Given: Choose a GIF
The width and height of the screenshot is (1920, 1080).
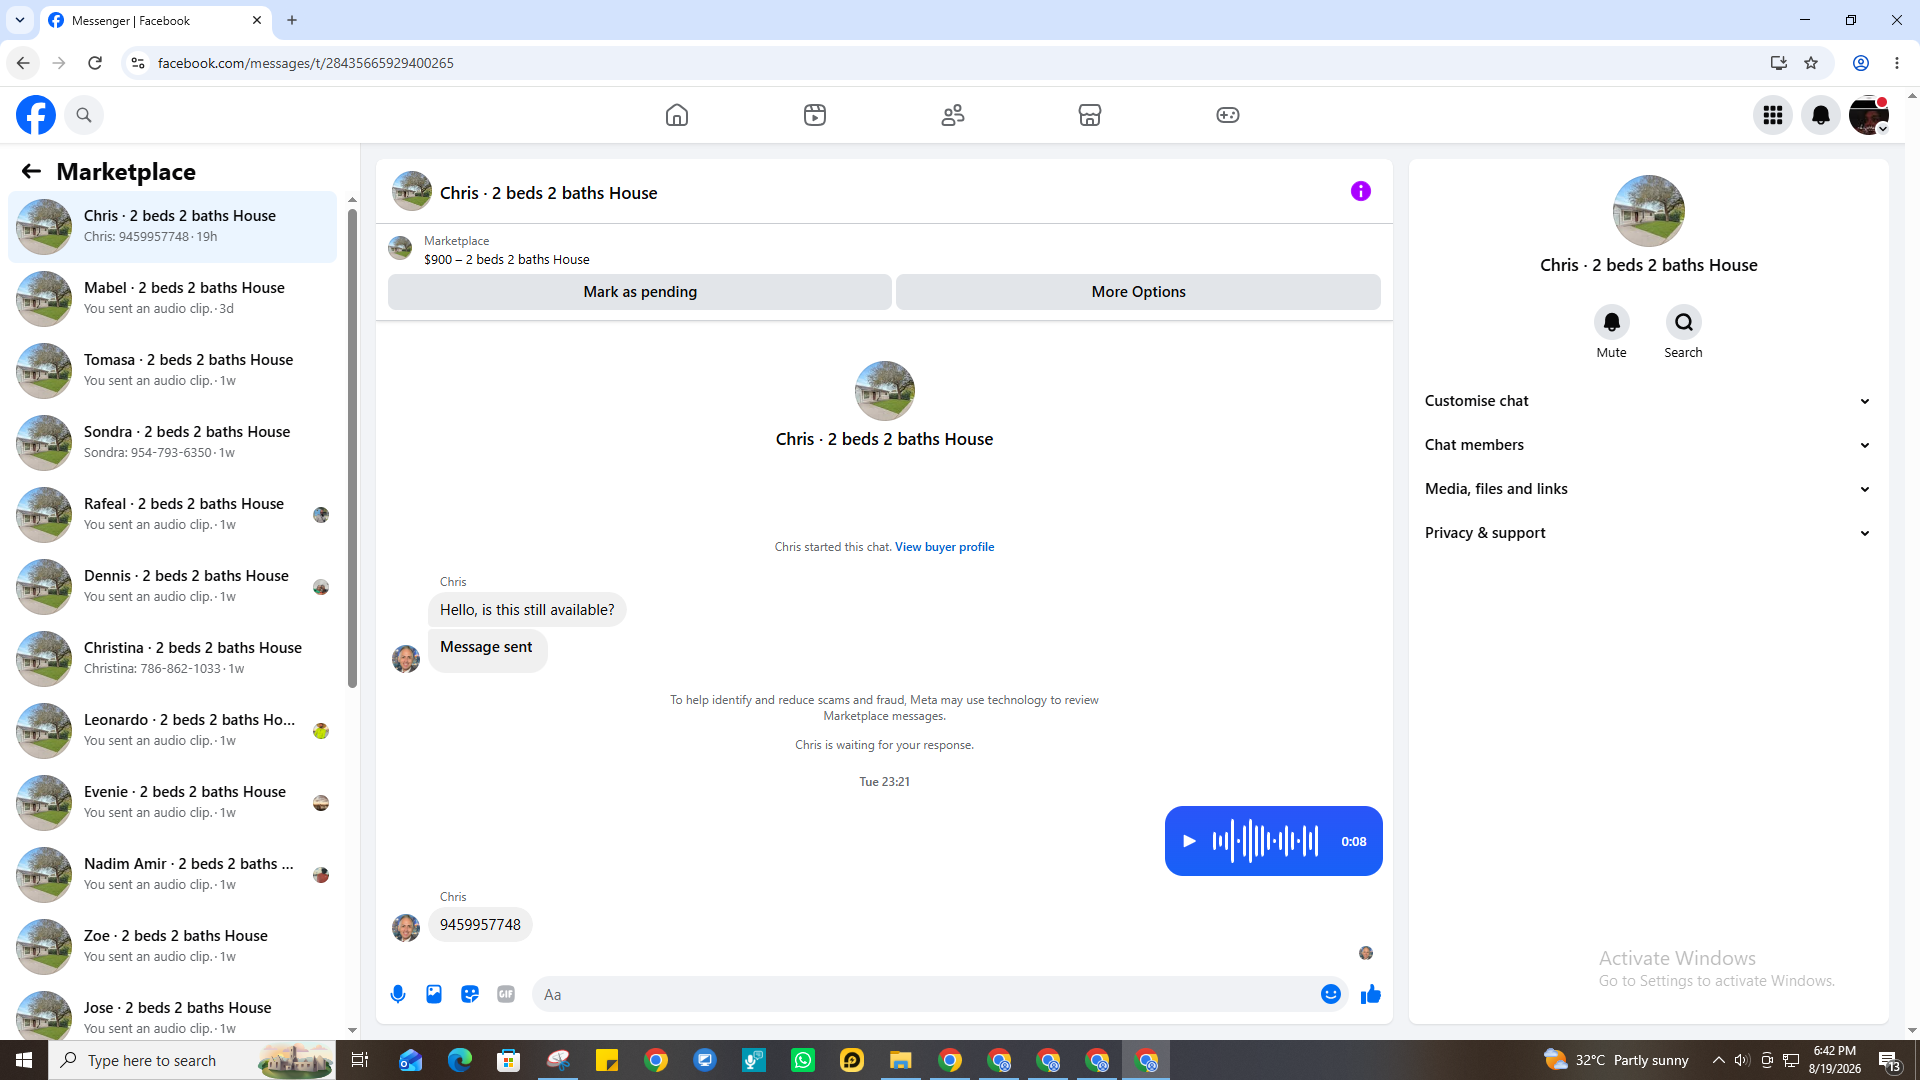Looking at the screenshot, I should [506, 994].
